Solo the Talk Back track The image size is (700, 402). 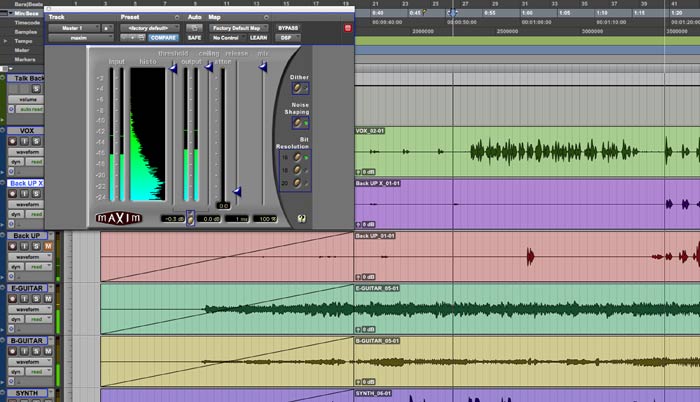(x=36, y=89)
